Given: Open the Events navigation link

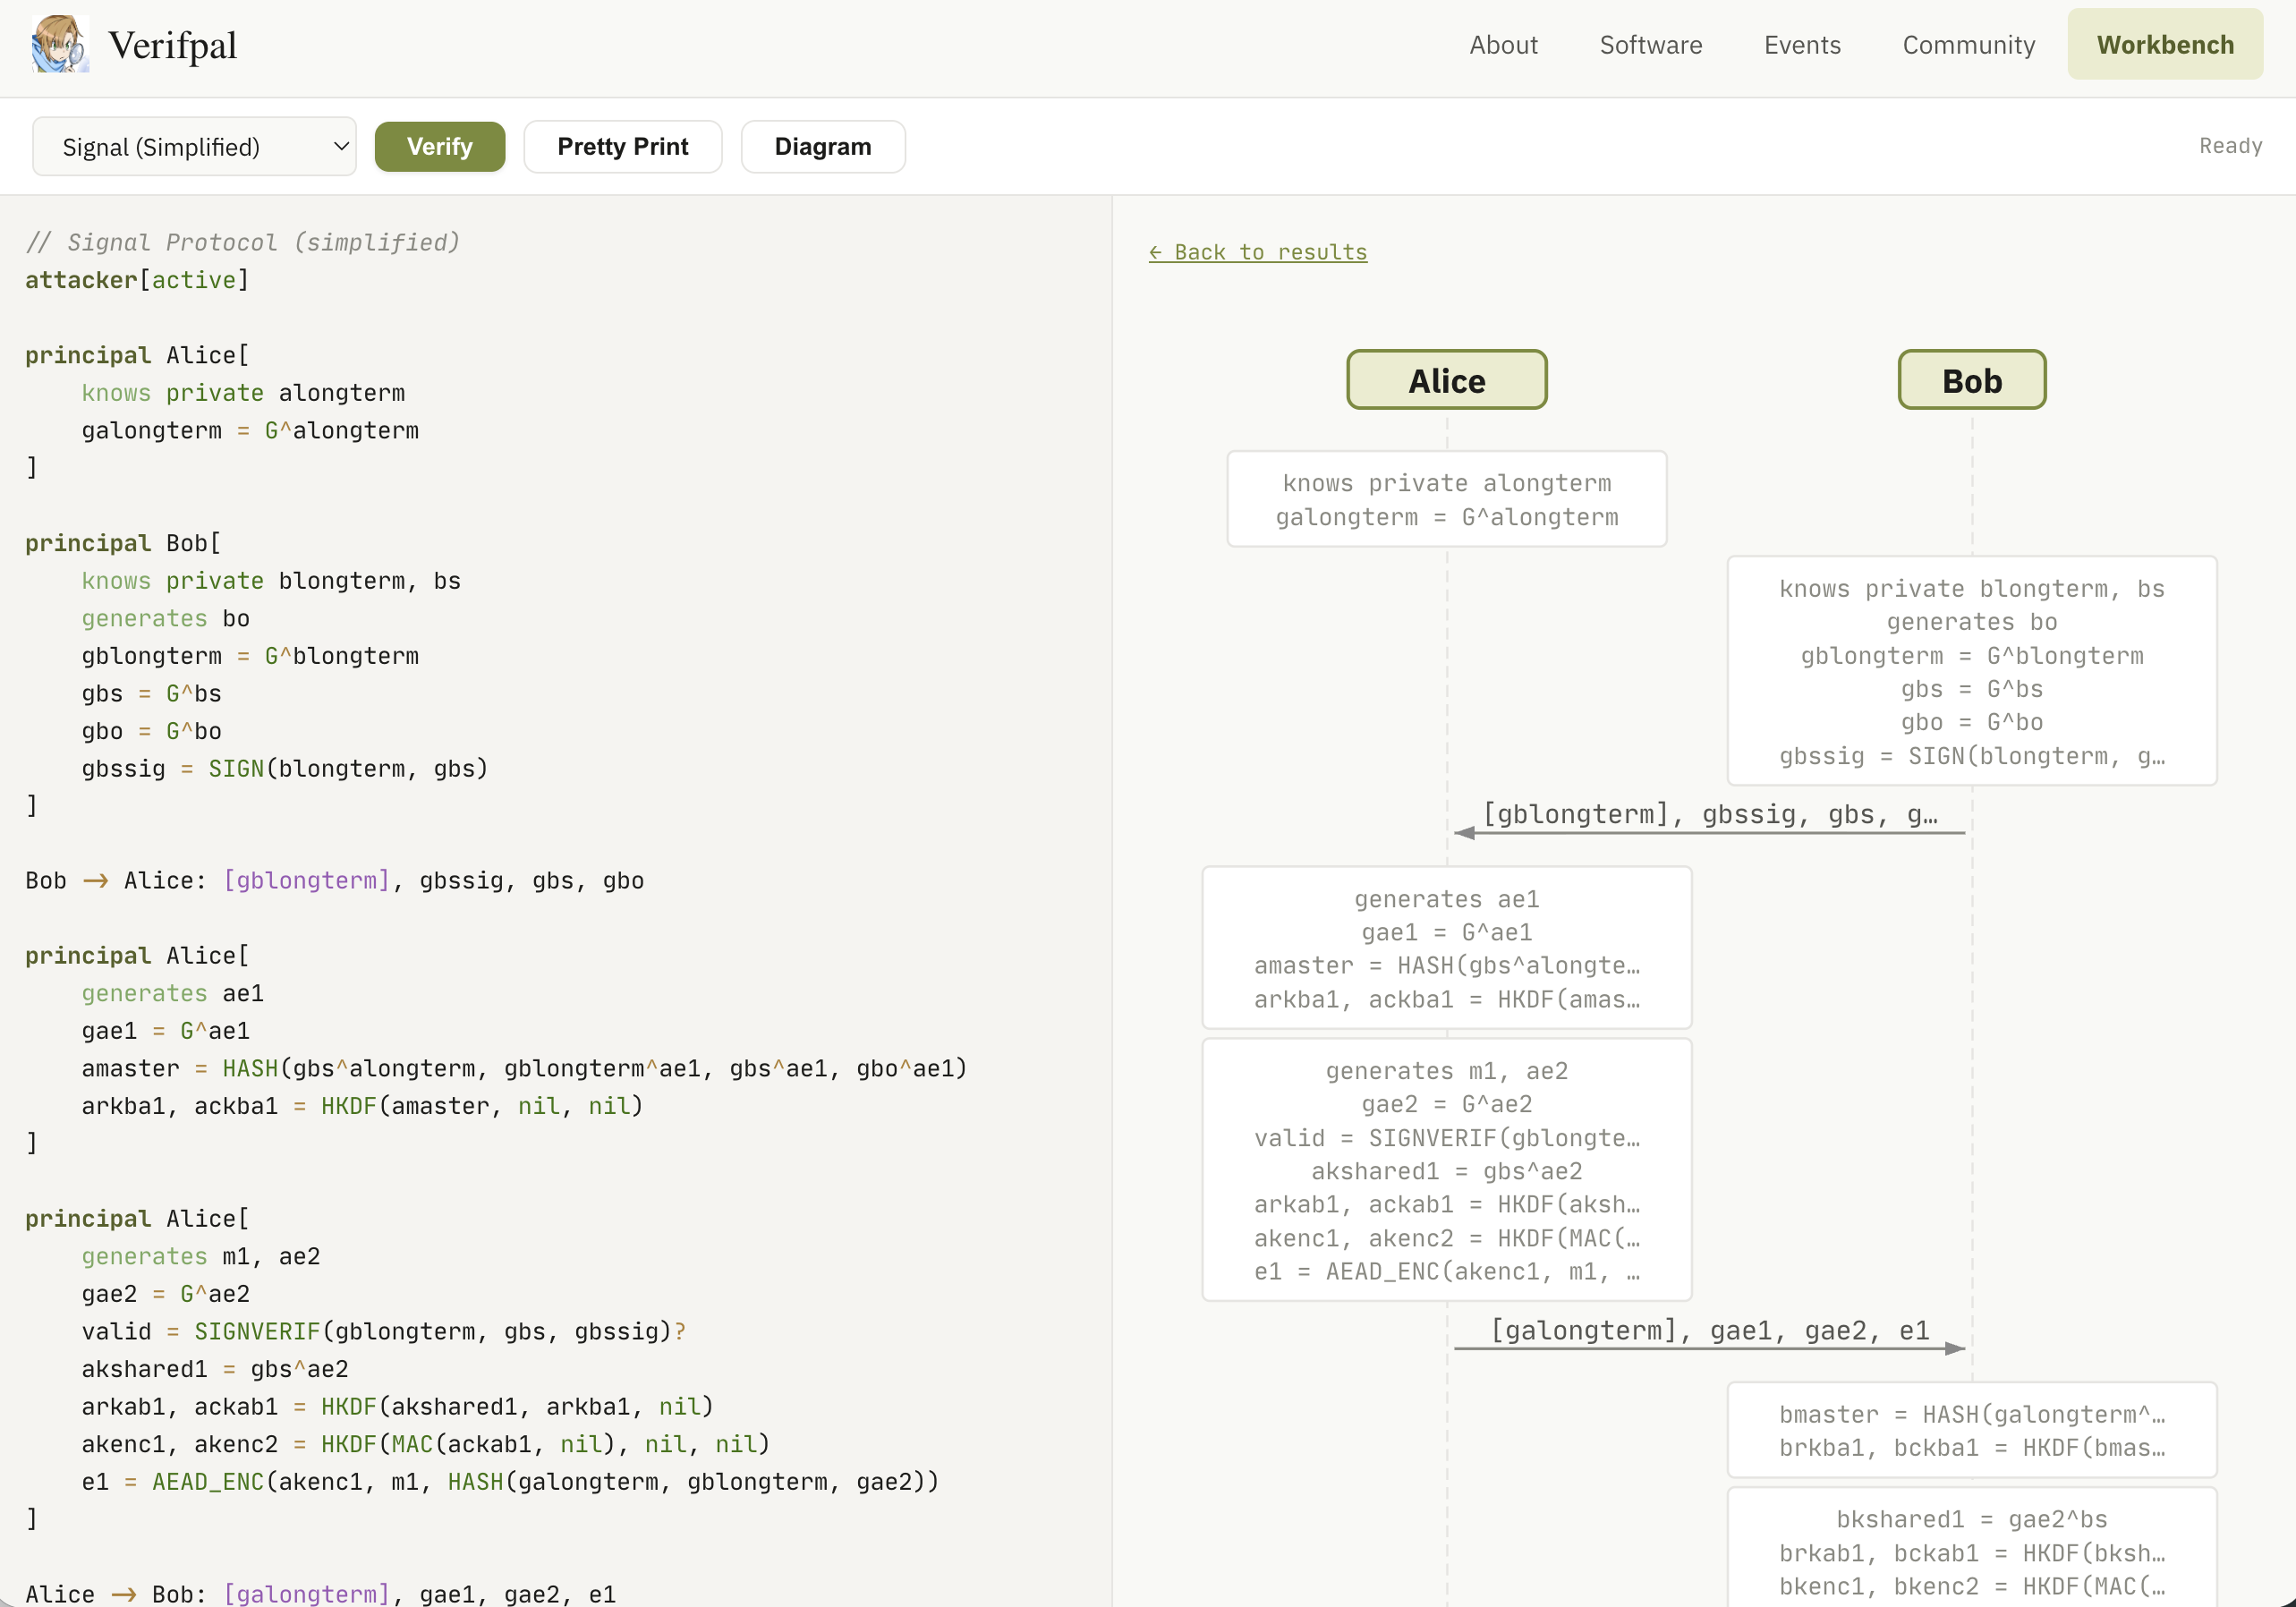Looking at the screenshot, I should click(1801, 45).
